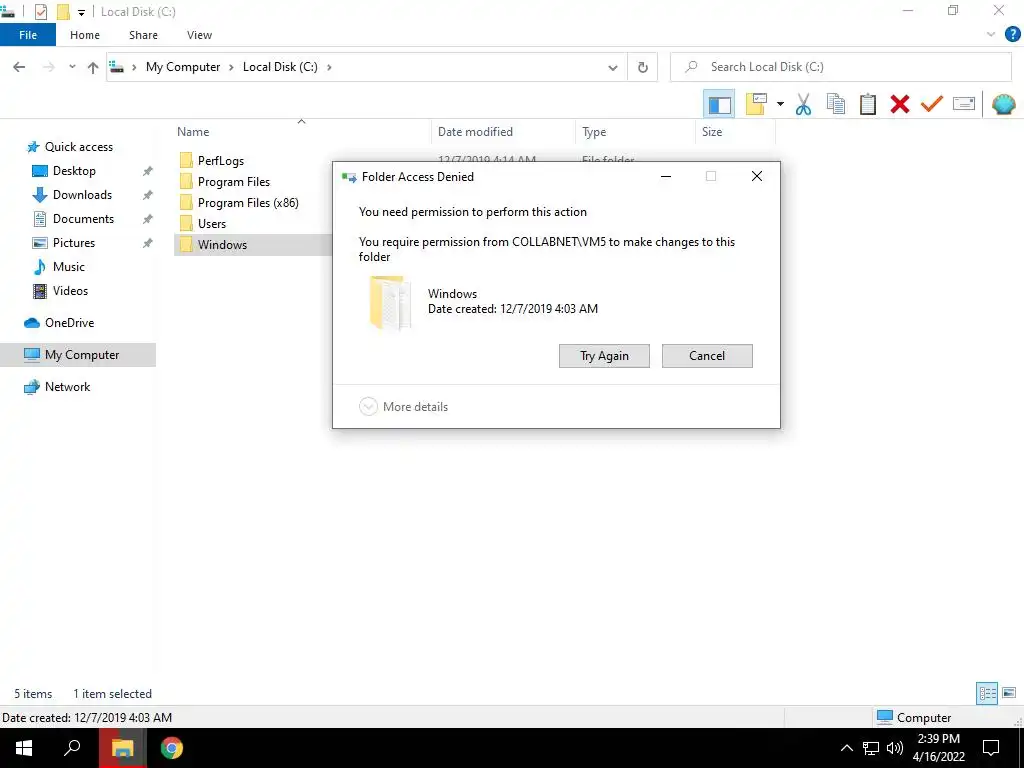This screenshot has width=1024, height=768.
Task: Open Documents in navigation pane
Action: coord(83,219)
